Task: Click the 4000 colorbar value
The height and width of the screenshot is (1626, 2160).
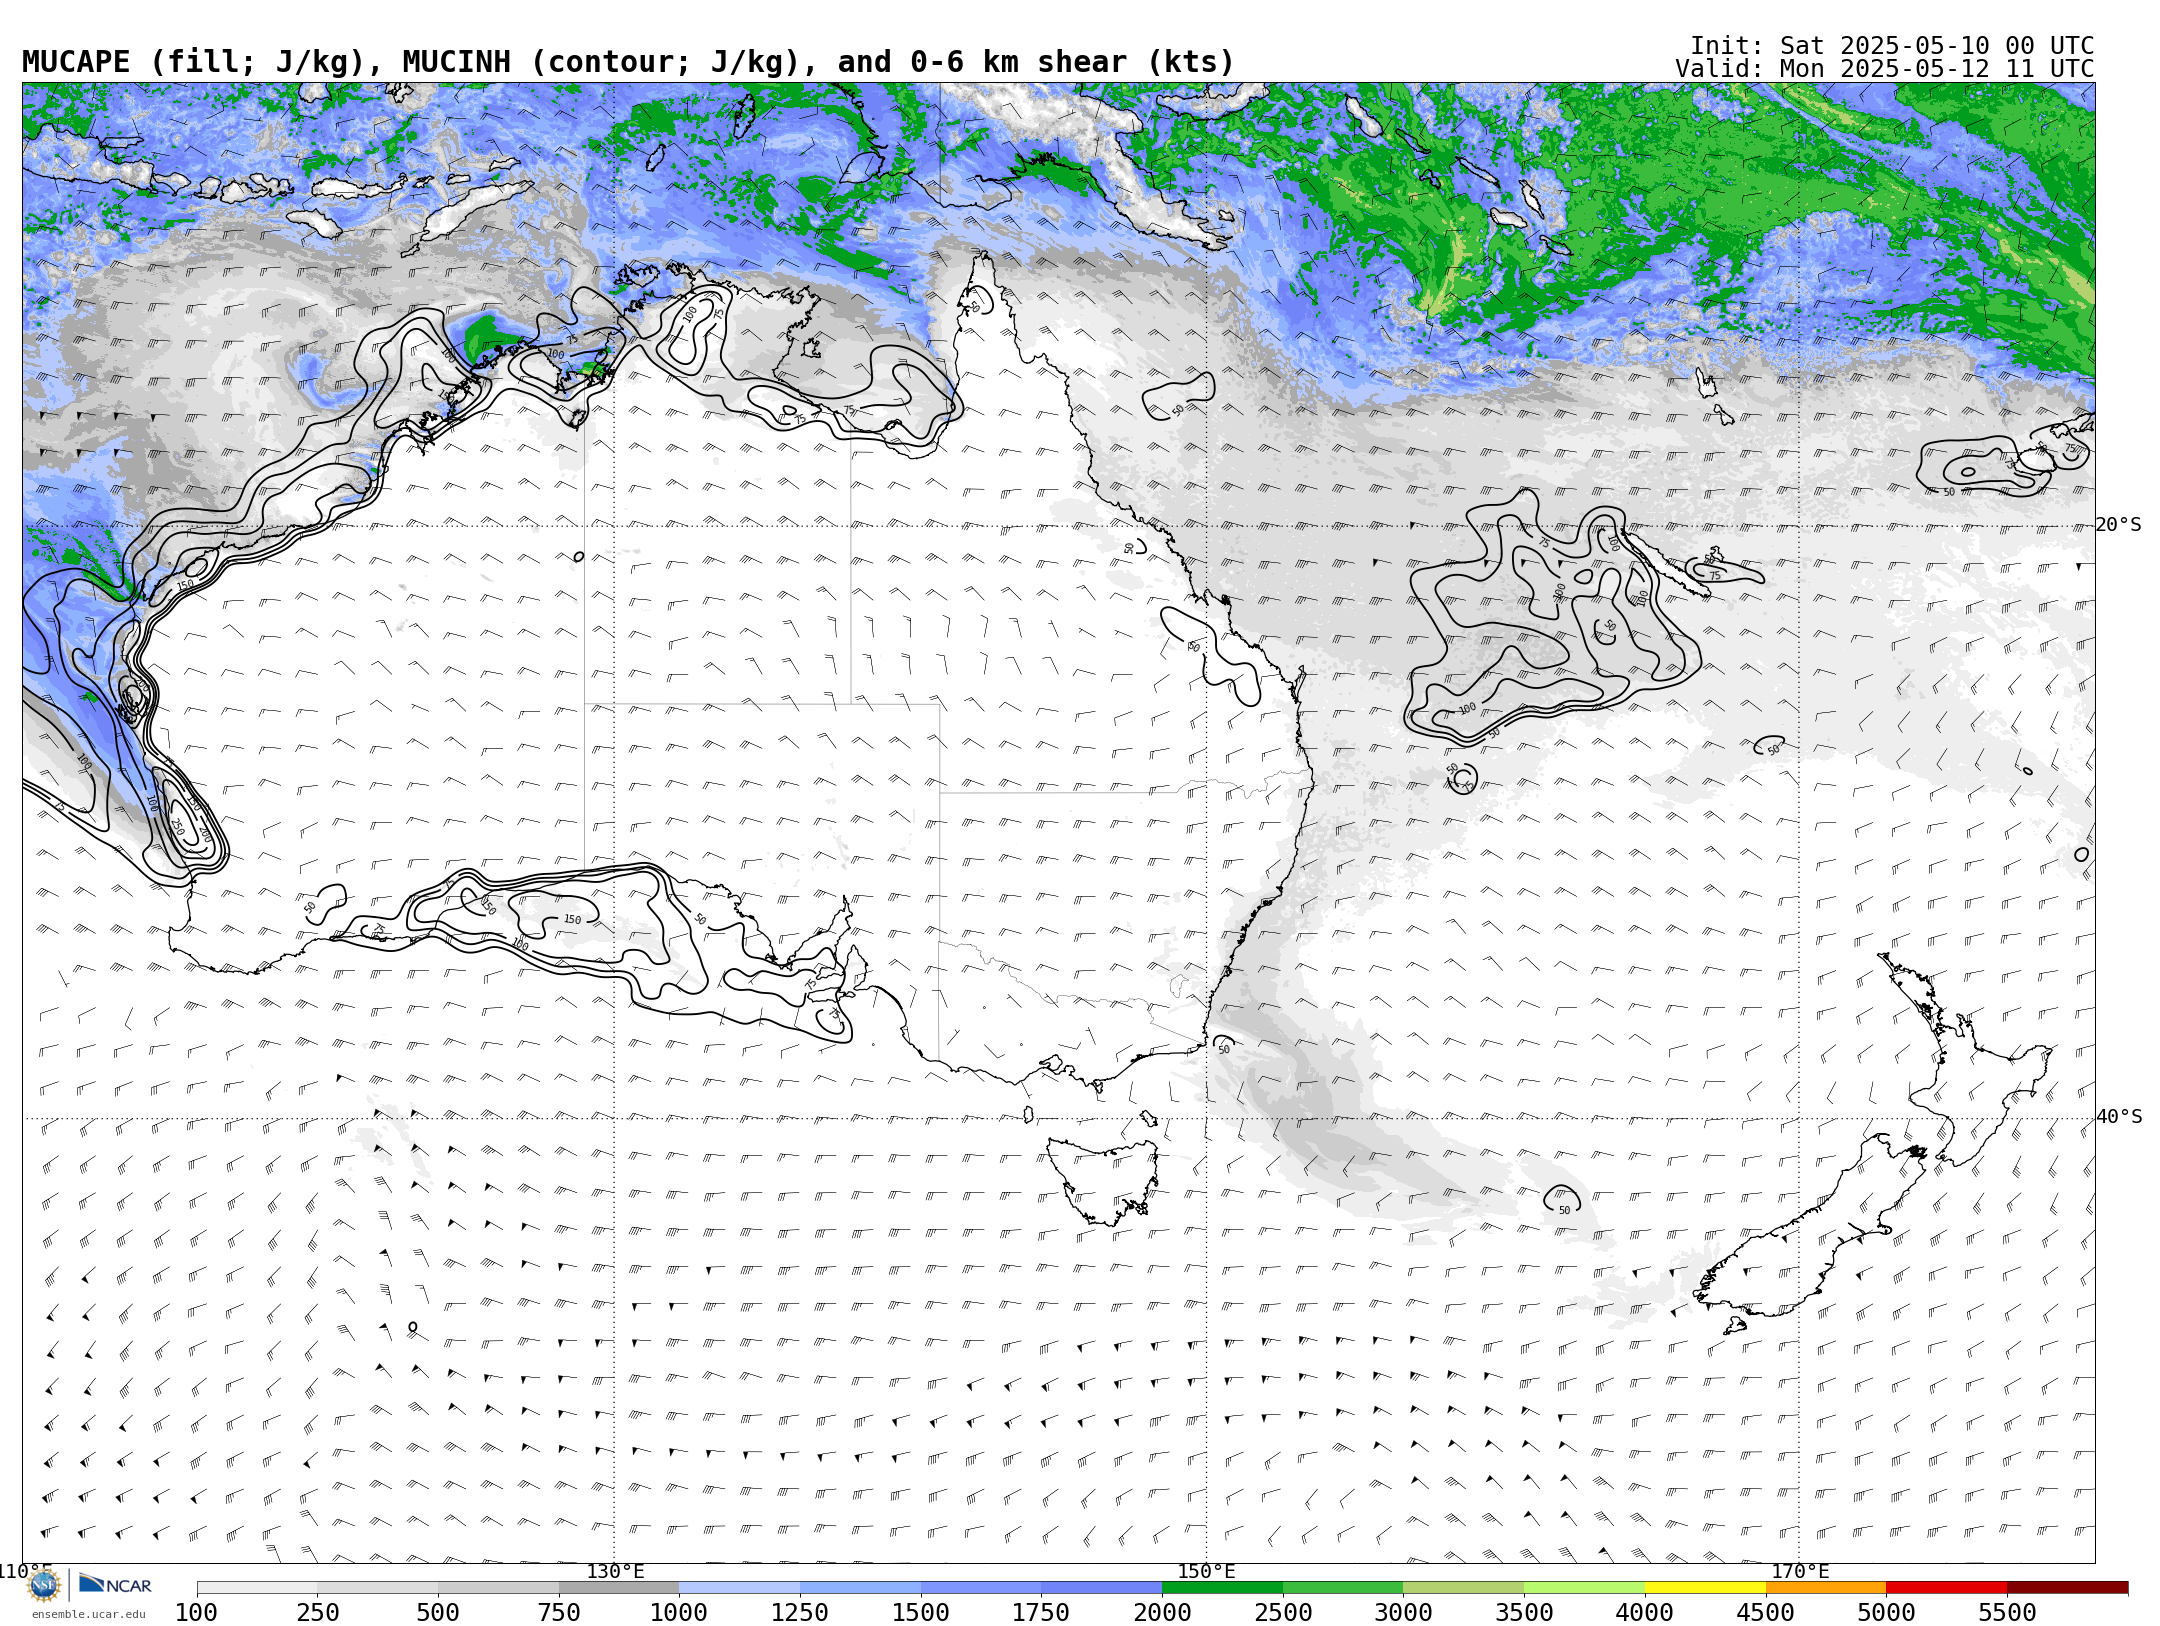Action: 1645,1613
